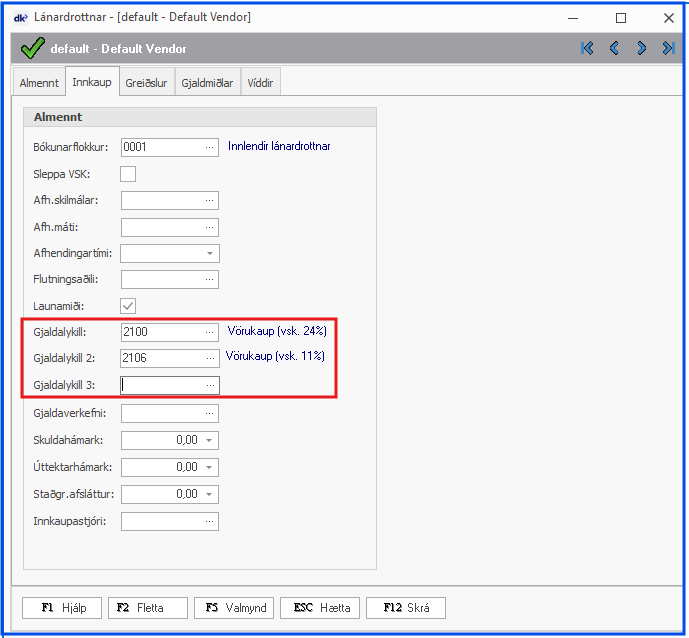Open the Skuldahámark dropdown arrow

pyautogui.click(x=208, y=440)
